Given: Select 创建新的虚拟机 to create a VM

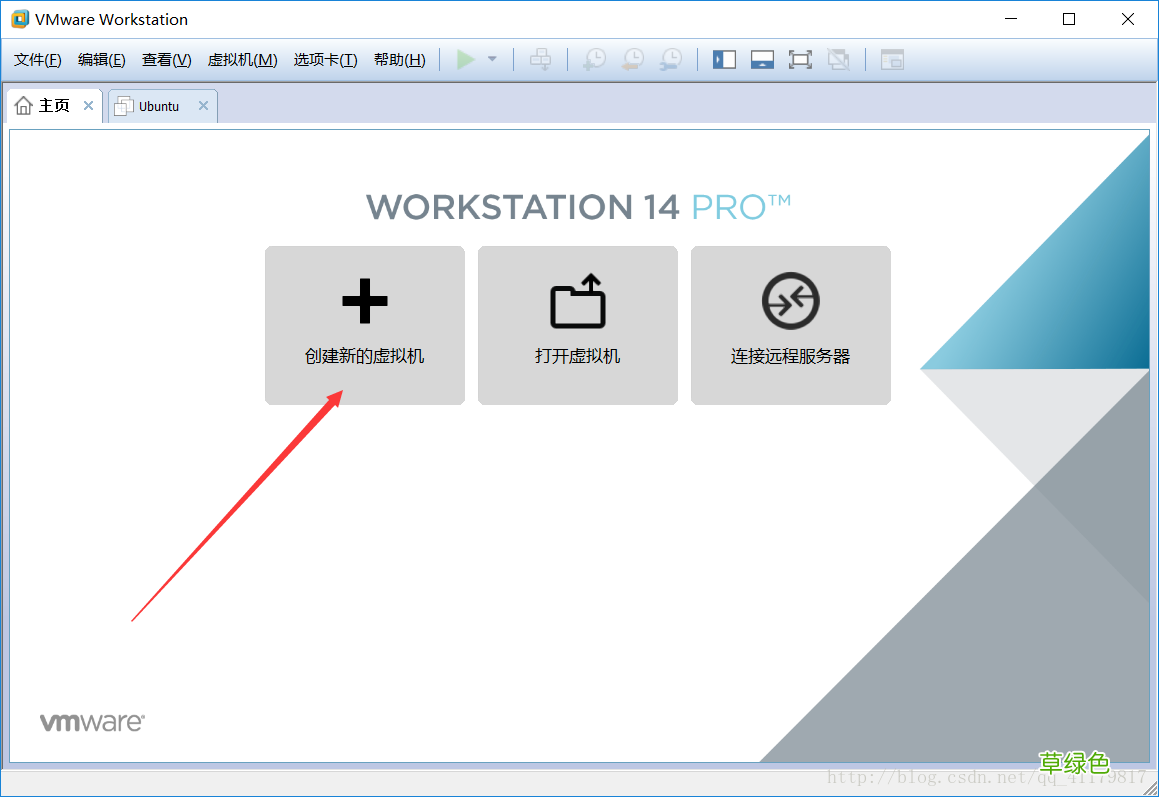Looking at the screenshot, I should (364, 325).
